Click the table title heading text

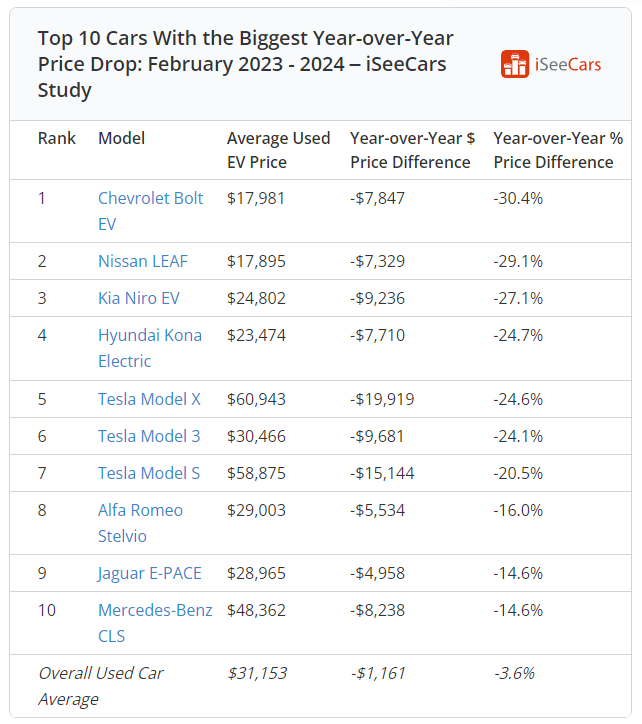pos(246,64)
